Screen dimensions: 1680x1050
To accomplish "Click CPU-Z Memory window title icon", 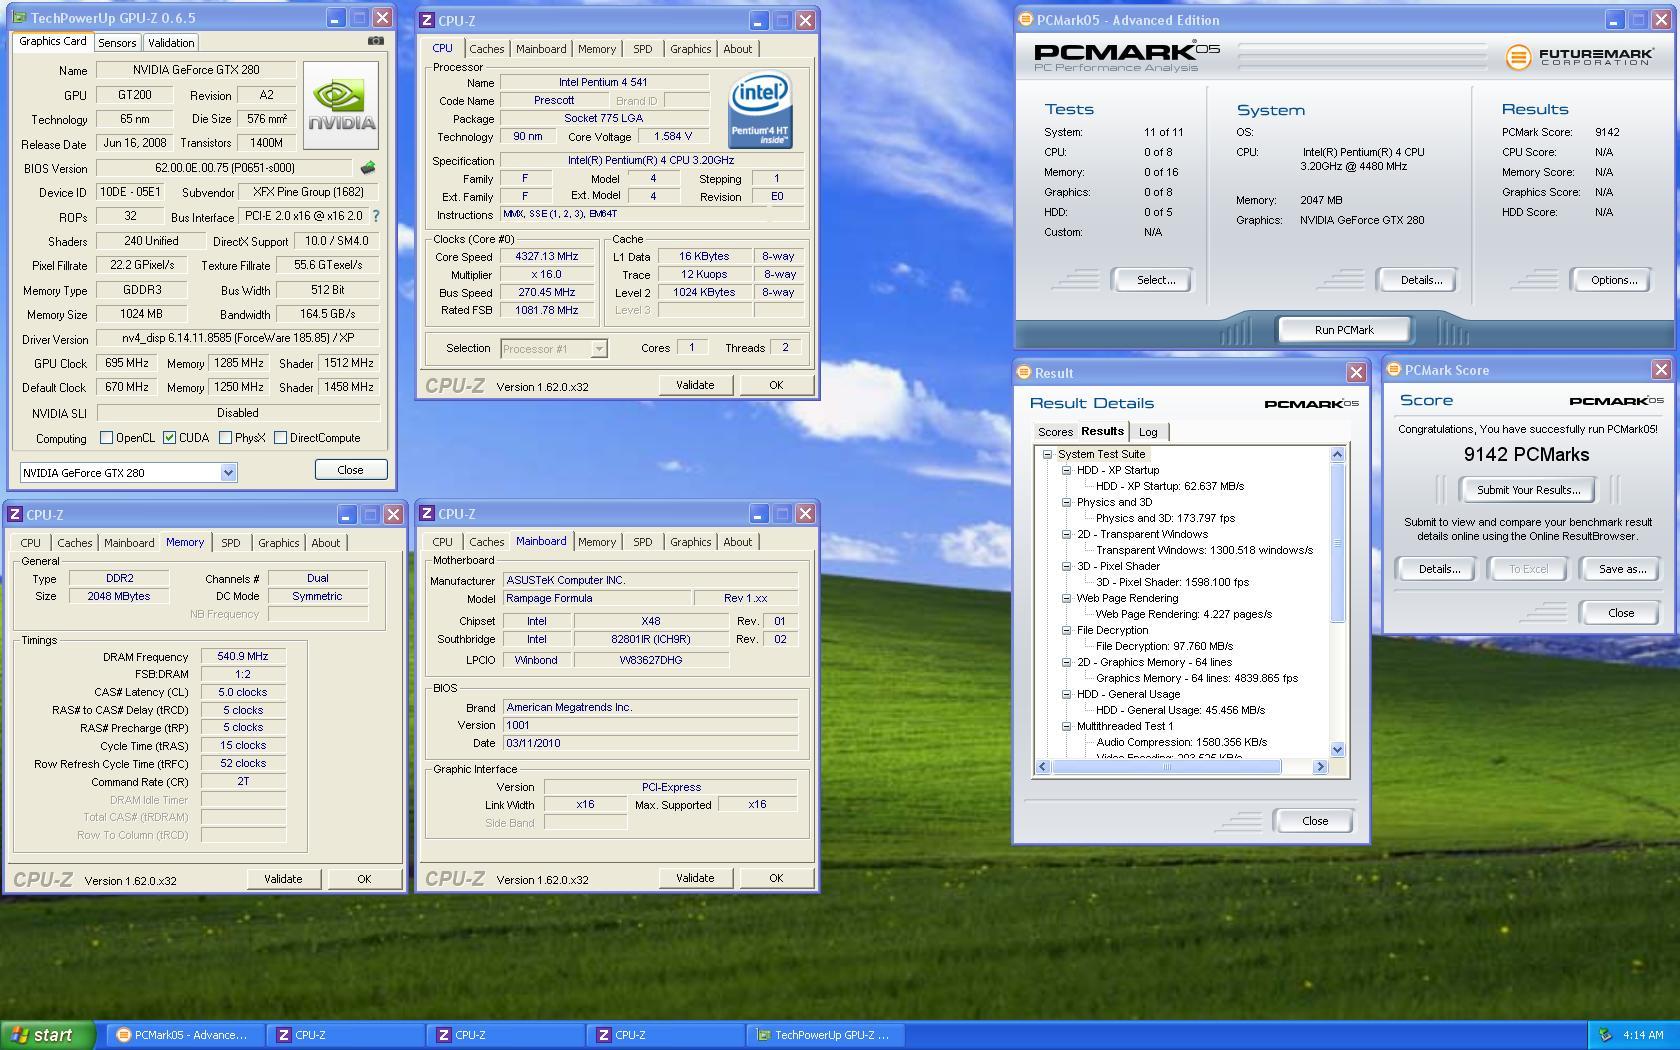I will (x=15, y=514).
